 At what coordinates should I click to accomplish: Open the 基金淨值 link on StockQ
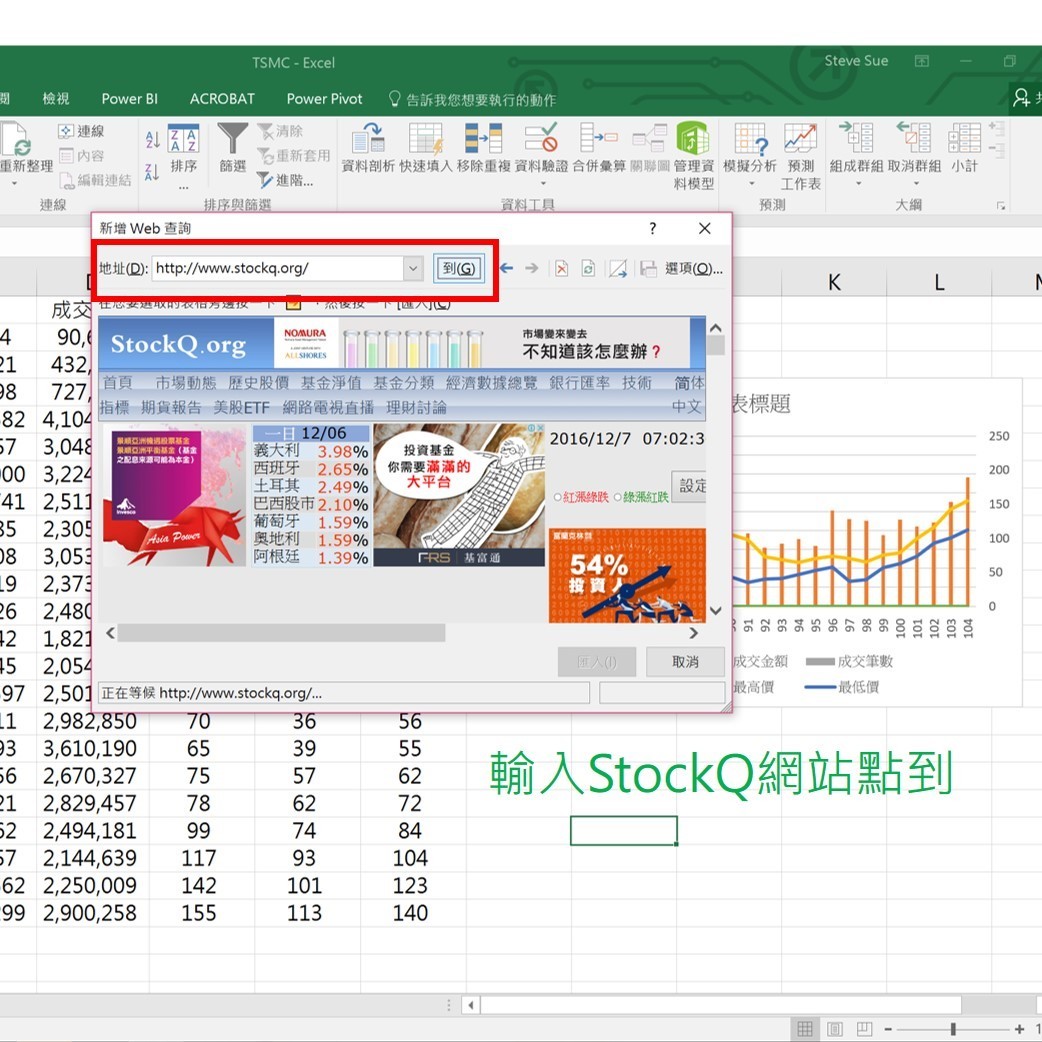(x=331, y=383)
